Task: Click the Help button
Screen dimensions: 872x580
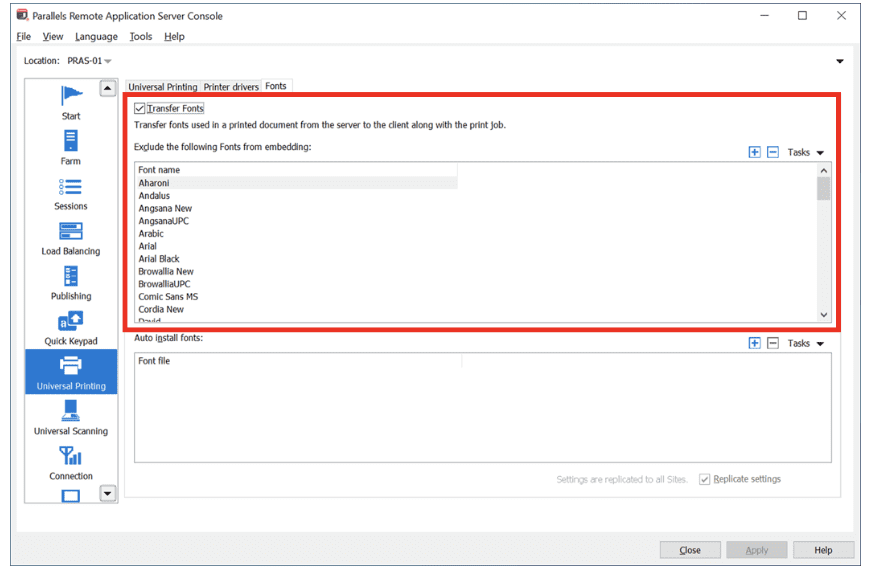Action: (x=823, y=550)
